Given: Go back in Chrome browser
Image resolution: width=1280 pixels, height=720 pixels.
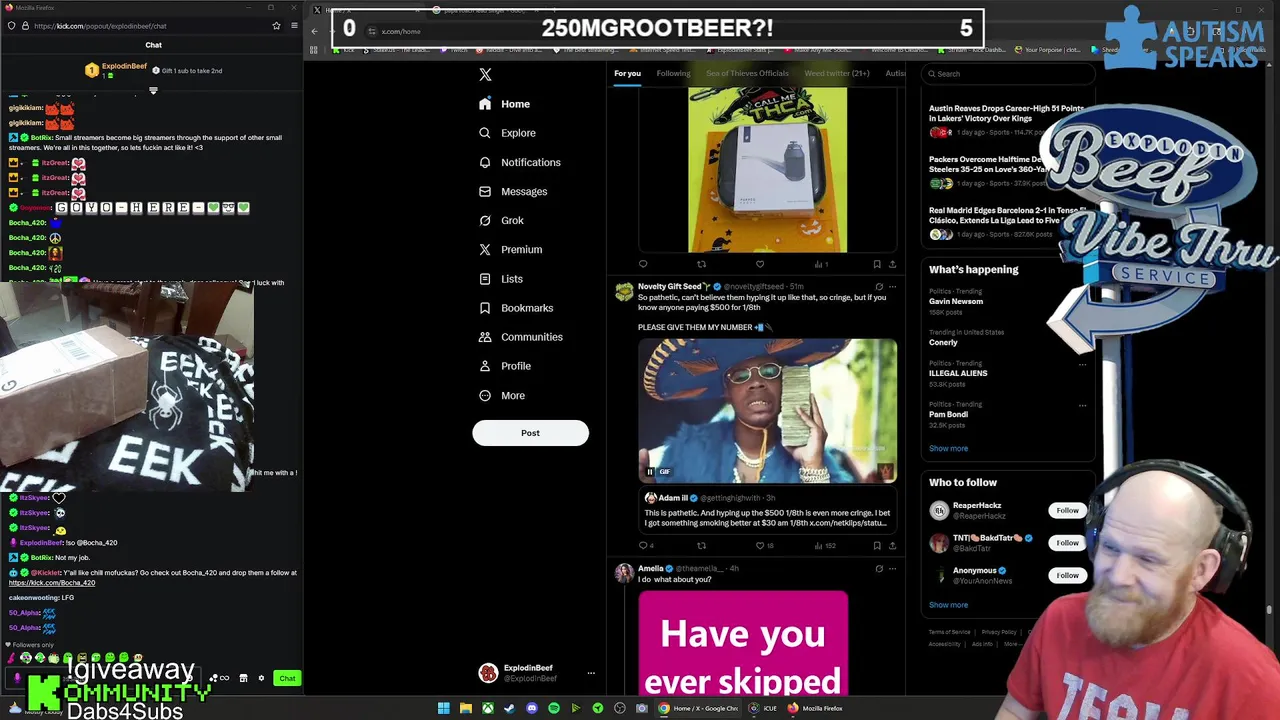Looking at the screenshot, I should 315,31.
